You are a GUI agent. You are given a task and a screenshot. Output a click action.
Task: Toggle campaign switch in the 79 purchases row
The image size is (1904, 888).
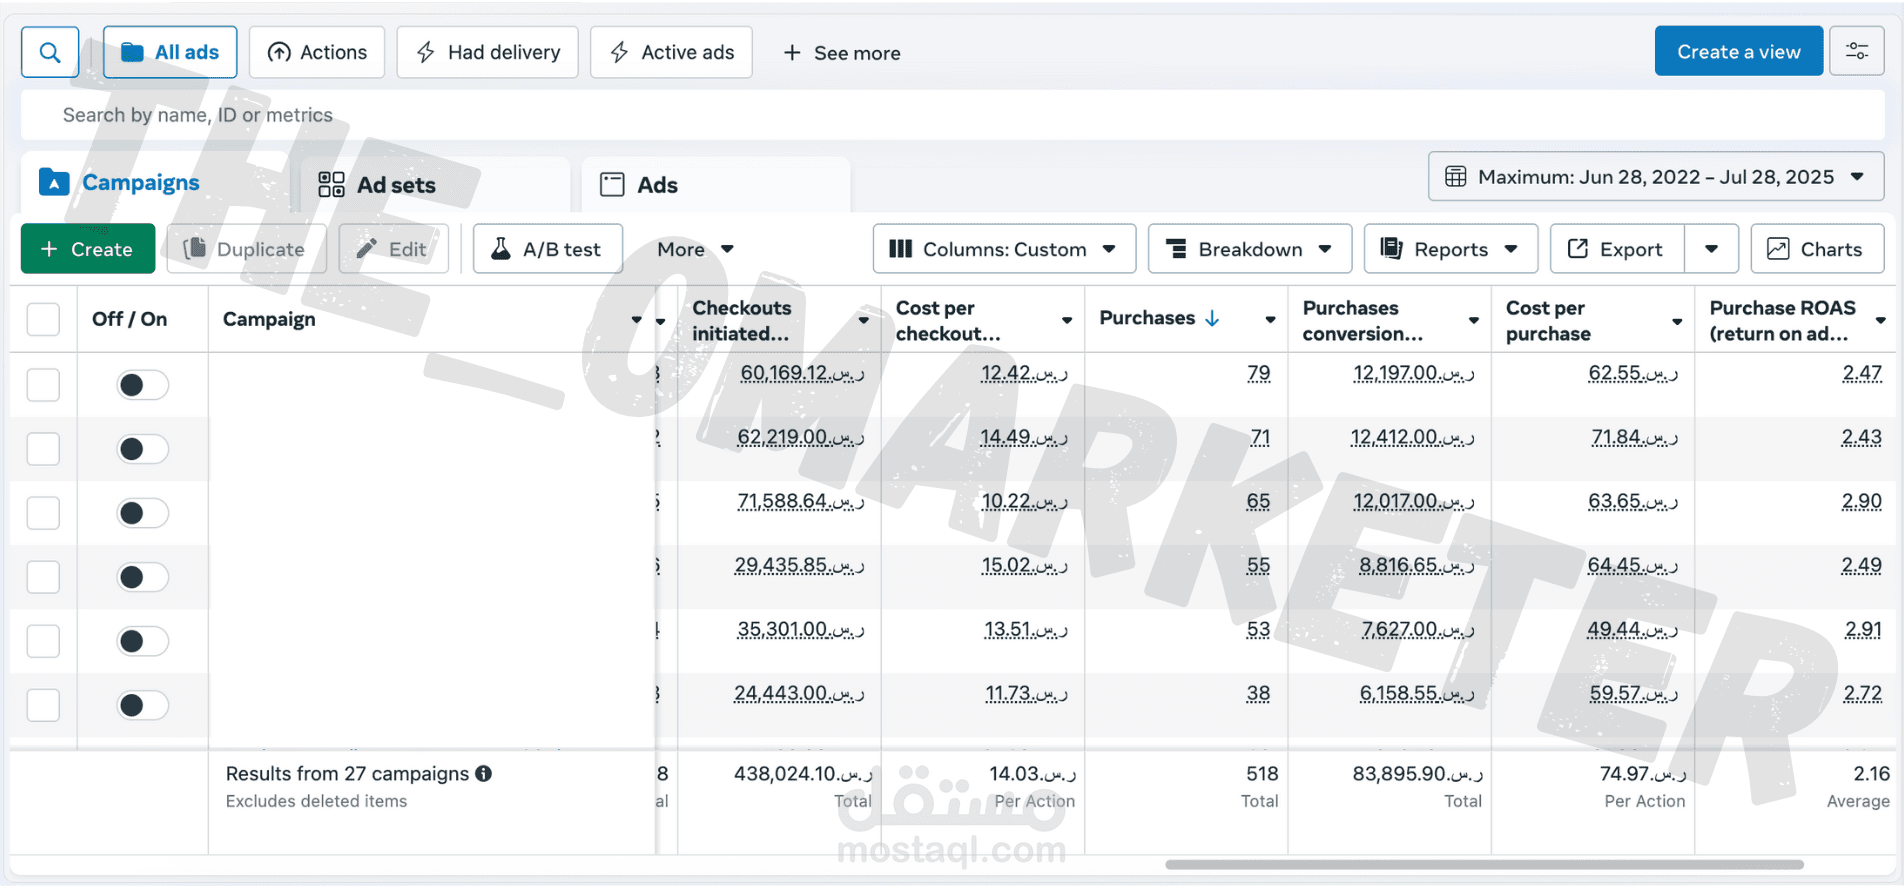pyautogui.click(x=143, y=385)
